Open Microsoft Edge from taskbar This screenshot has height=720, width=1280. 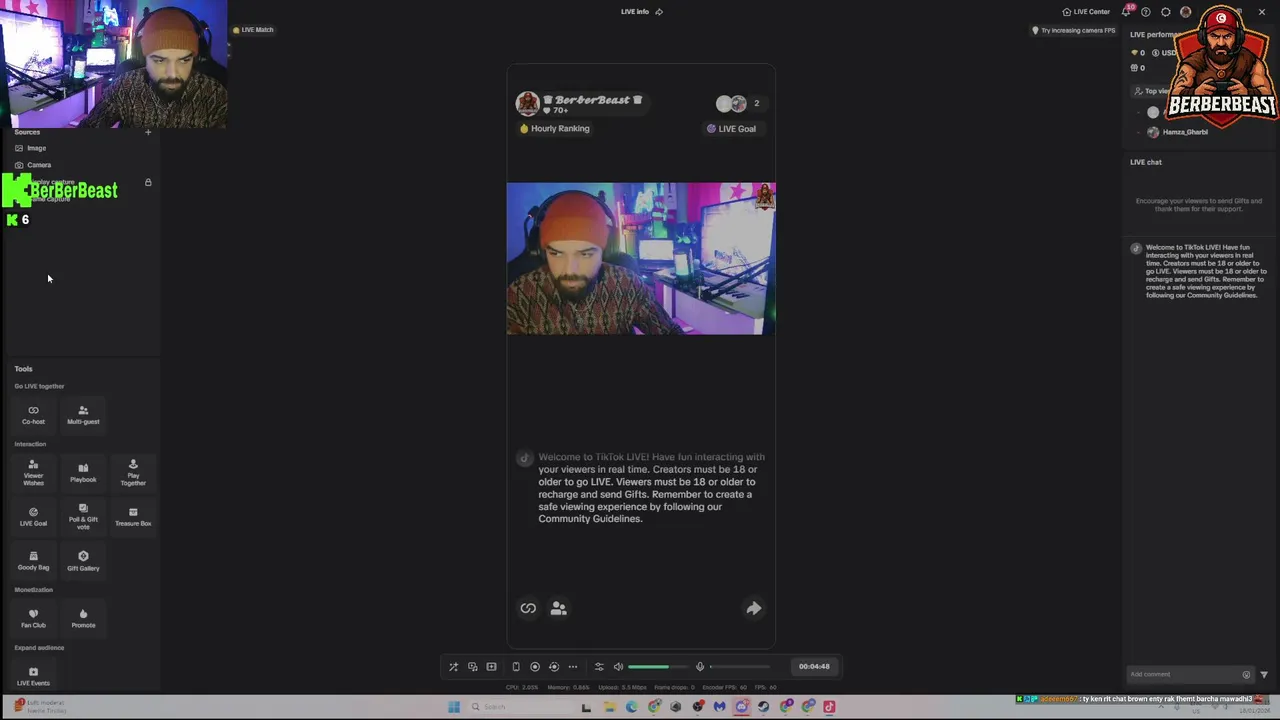coord(632,707)
